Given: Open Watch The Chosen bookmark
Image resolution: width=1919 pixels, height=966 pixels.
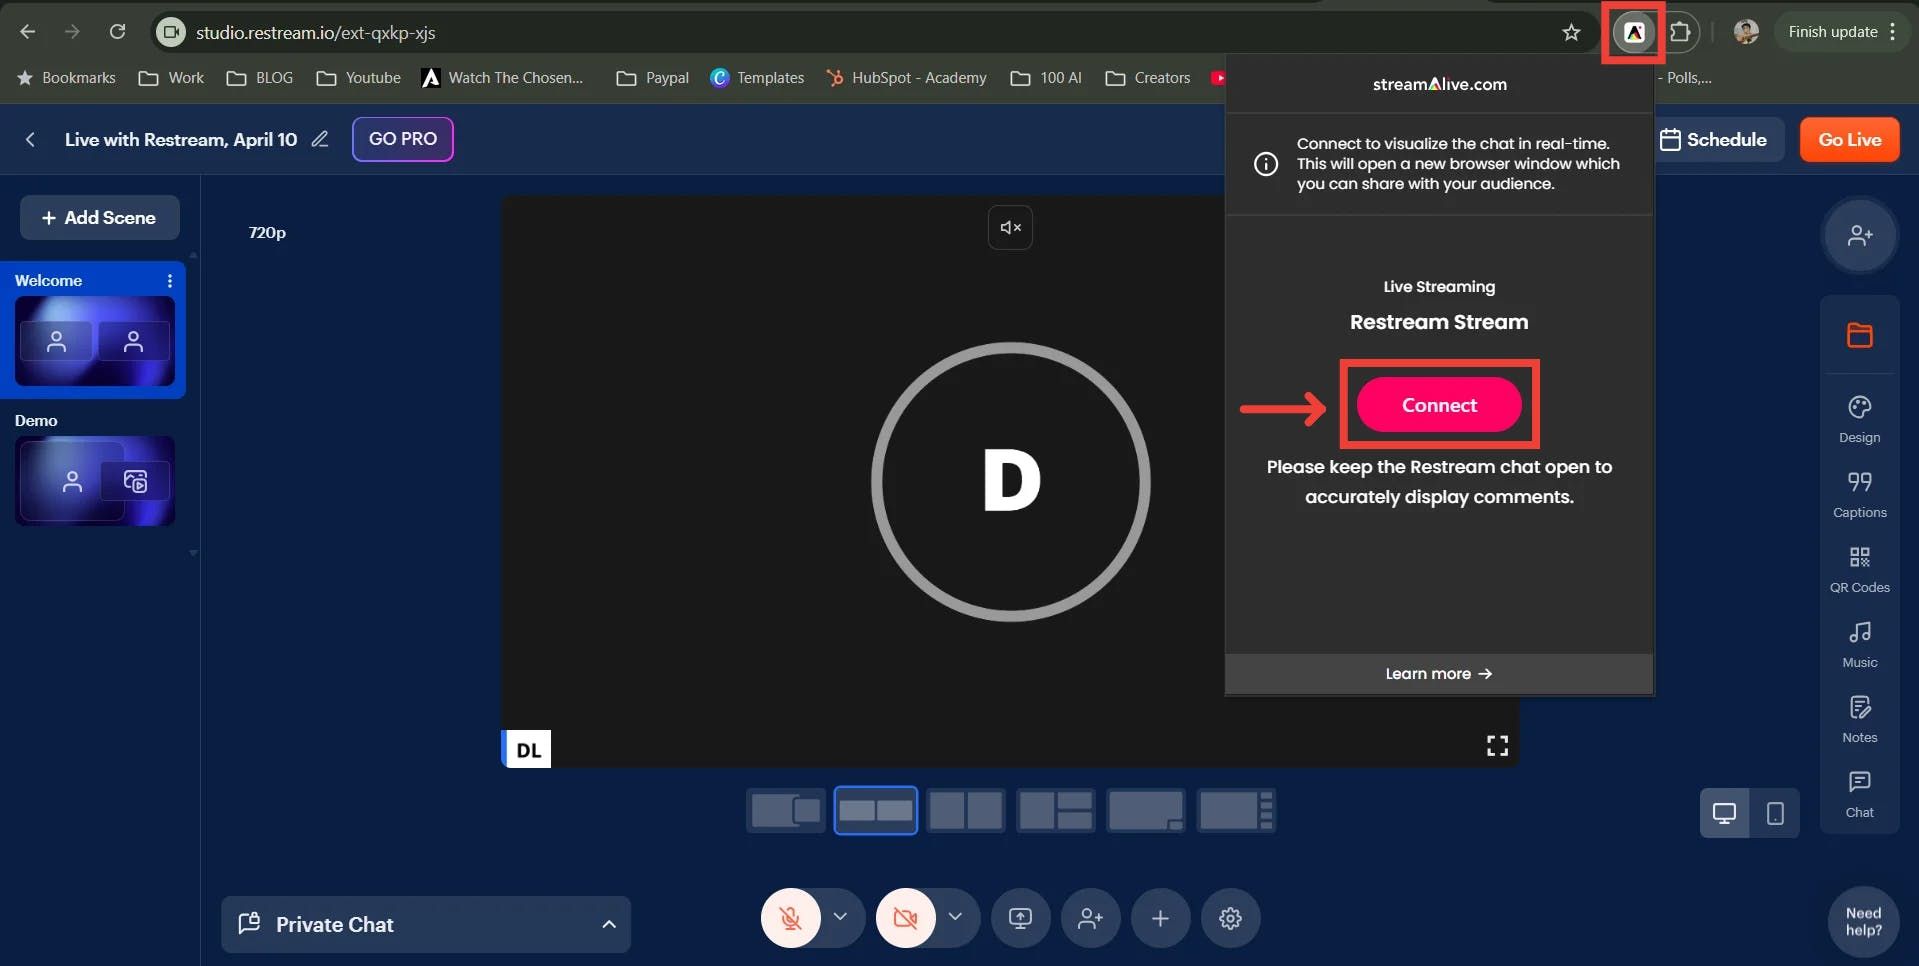Looking at the screenshot, I should [x=502, y=78].
